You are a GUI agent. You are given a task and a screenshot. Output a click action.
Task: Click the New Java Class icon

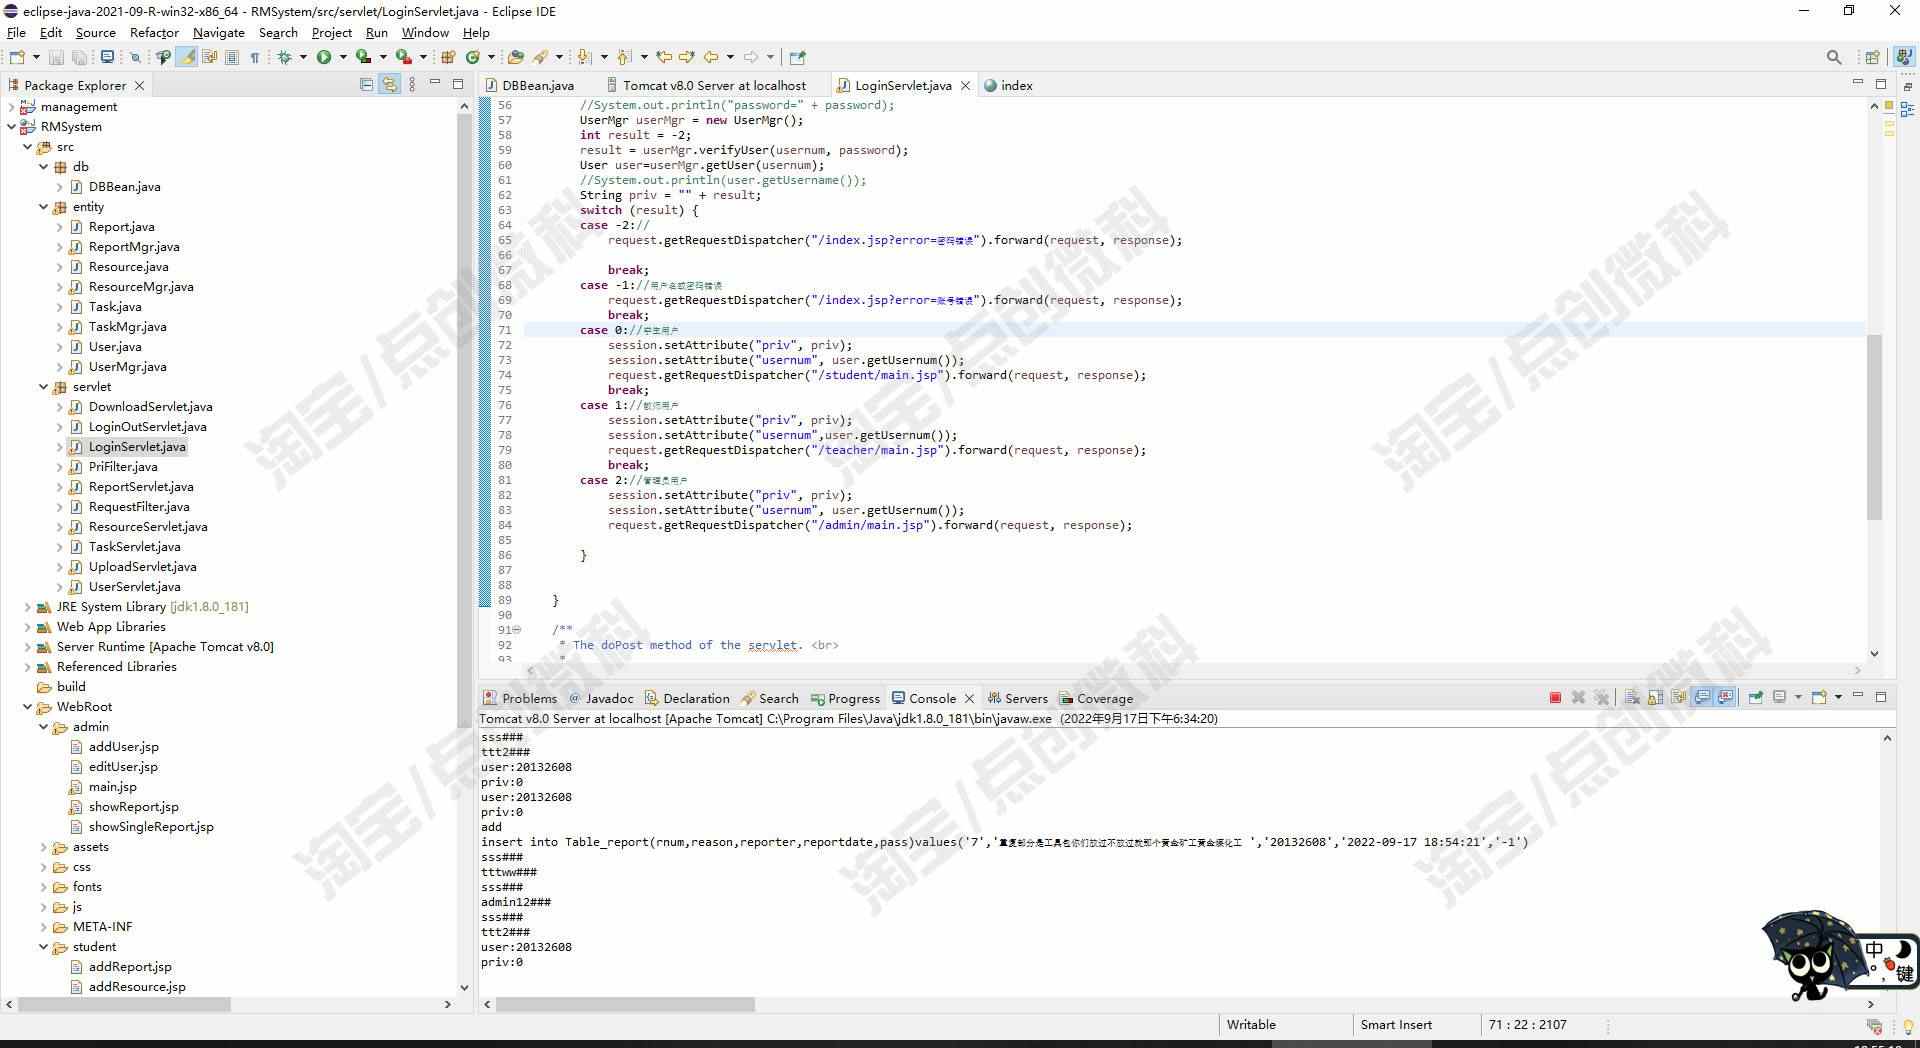473,57
